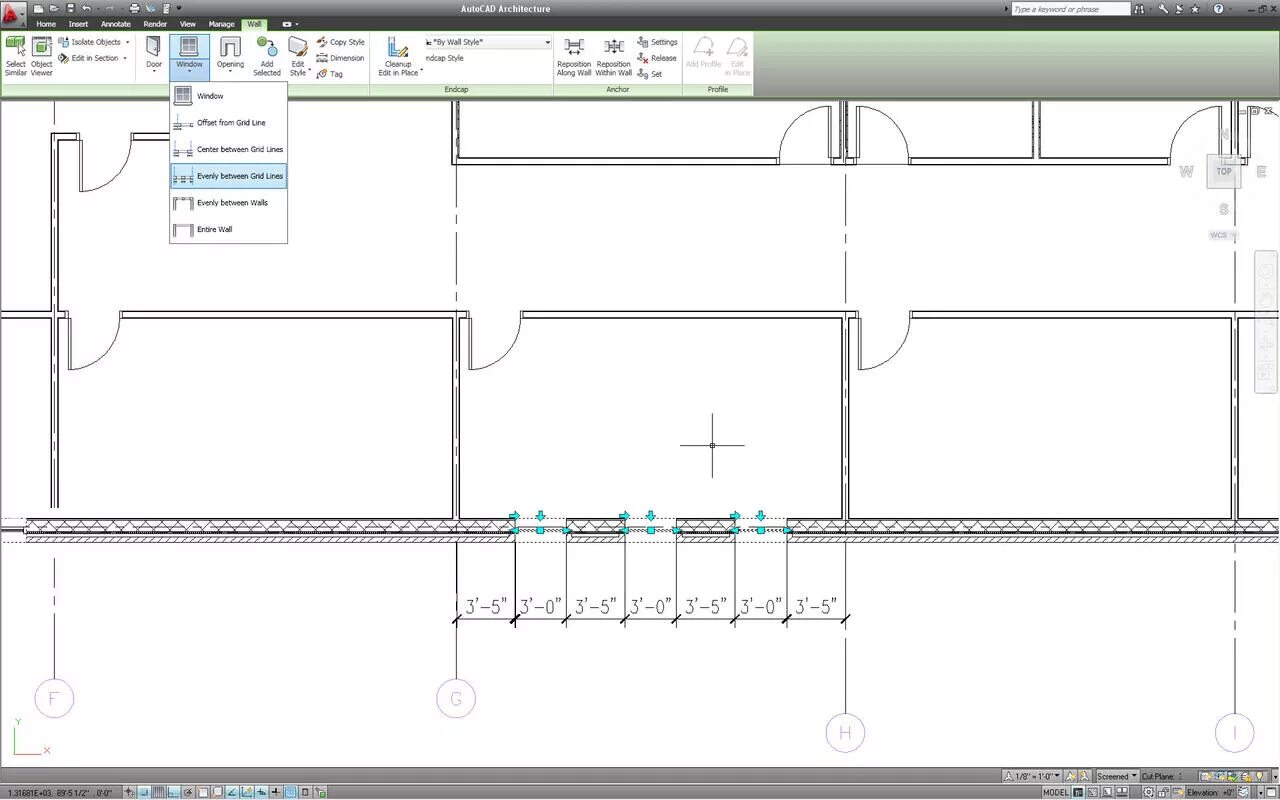The image size is (1280, 800).
Task: Click the Select Similar tool
Action: tap(16, 56)
